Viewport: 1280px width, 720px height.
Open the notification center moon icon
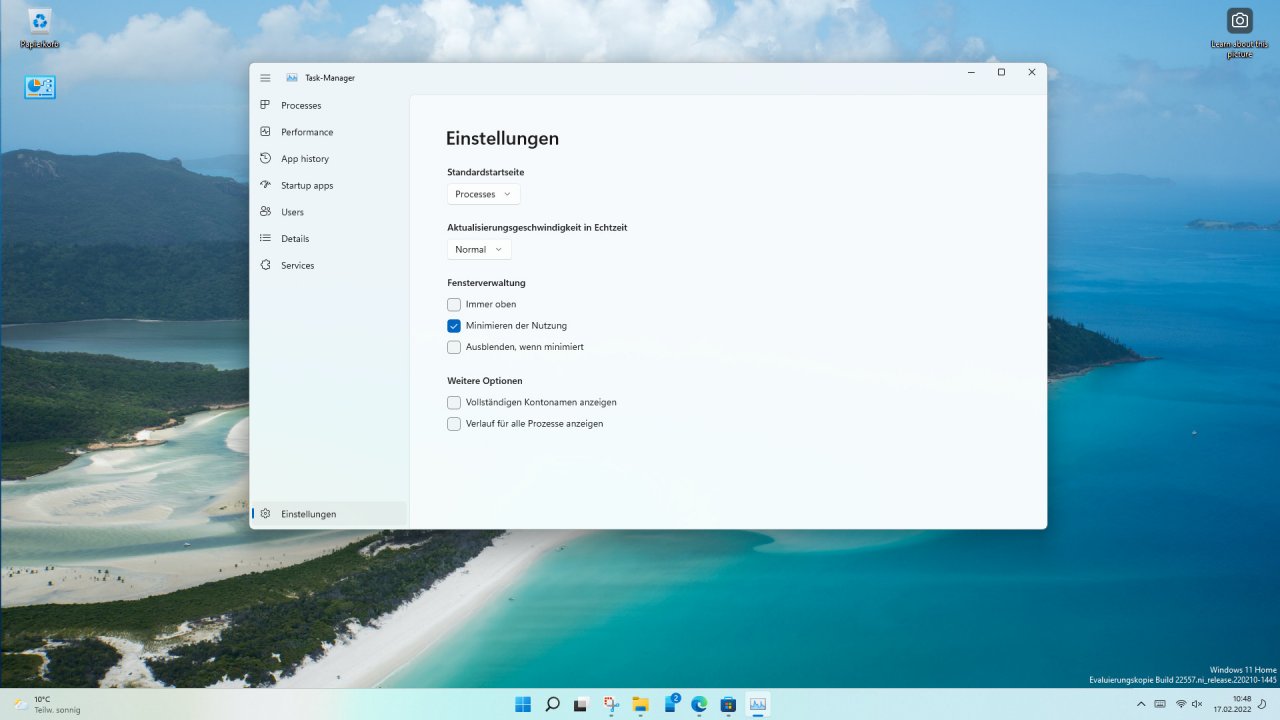click(x=1262, y=704)
